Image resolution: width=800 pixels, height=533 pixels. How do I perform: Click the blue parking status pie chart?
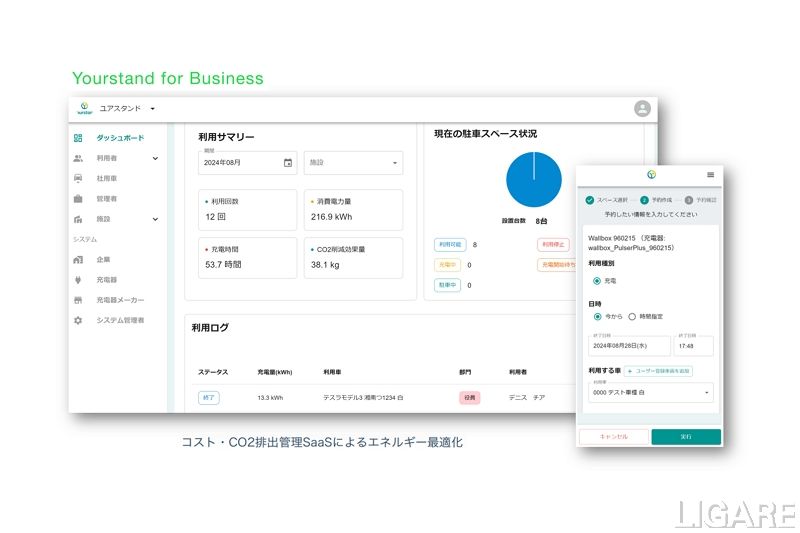coord(533,180)
